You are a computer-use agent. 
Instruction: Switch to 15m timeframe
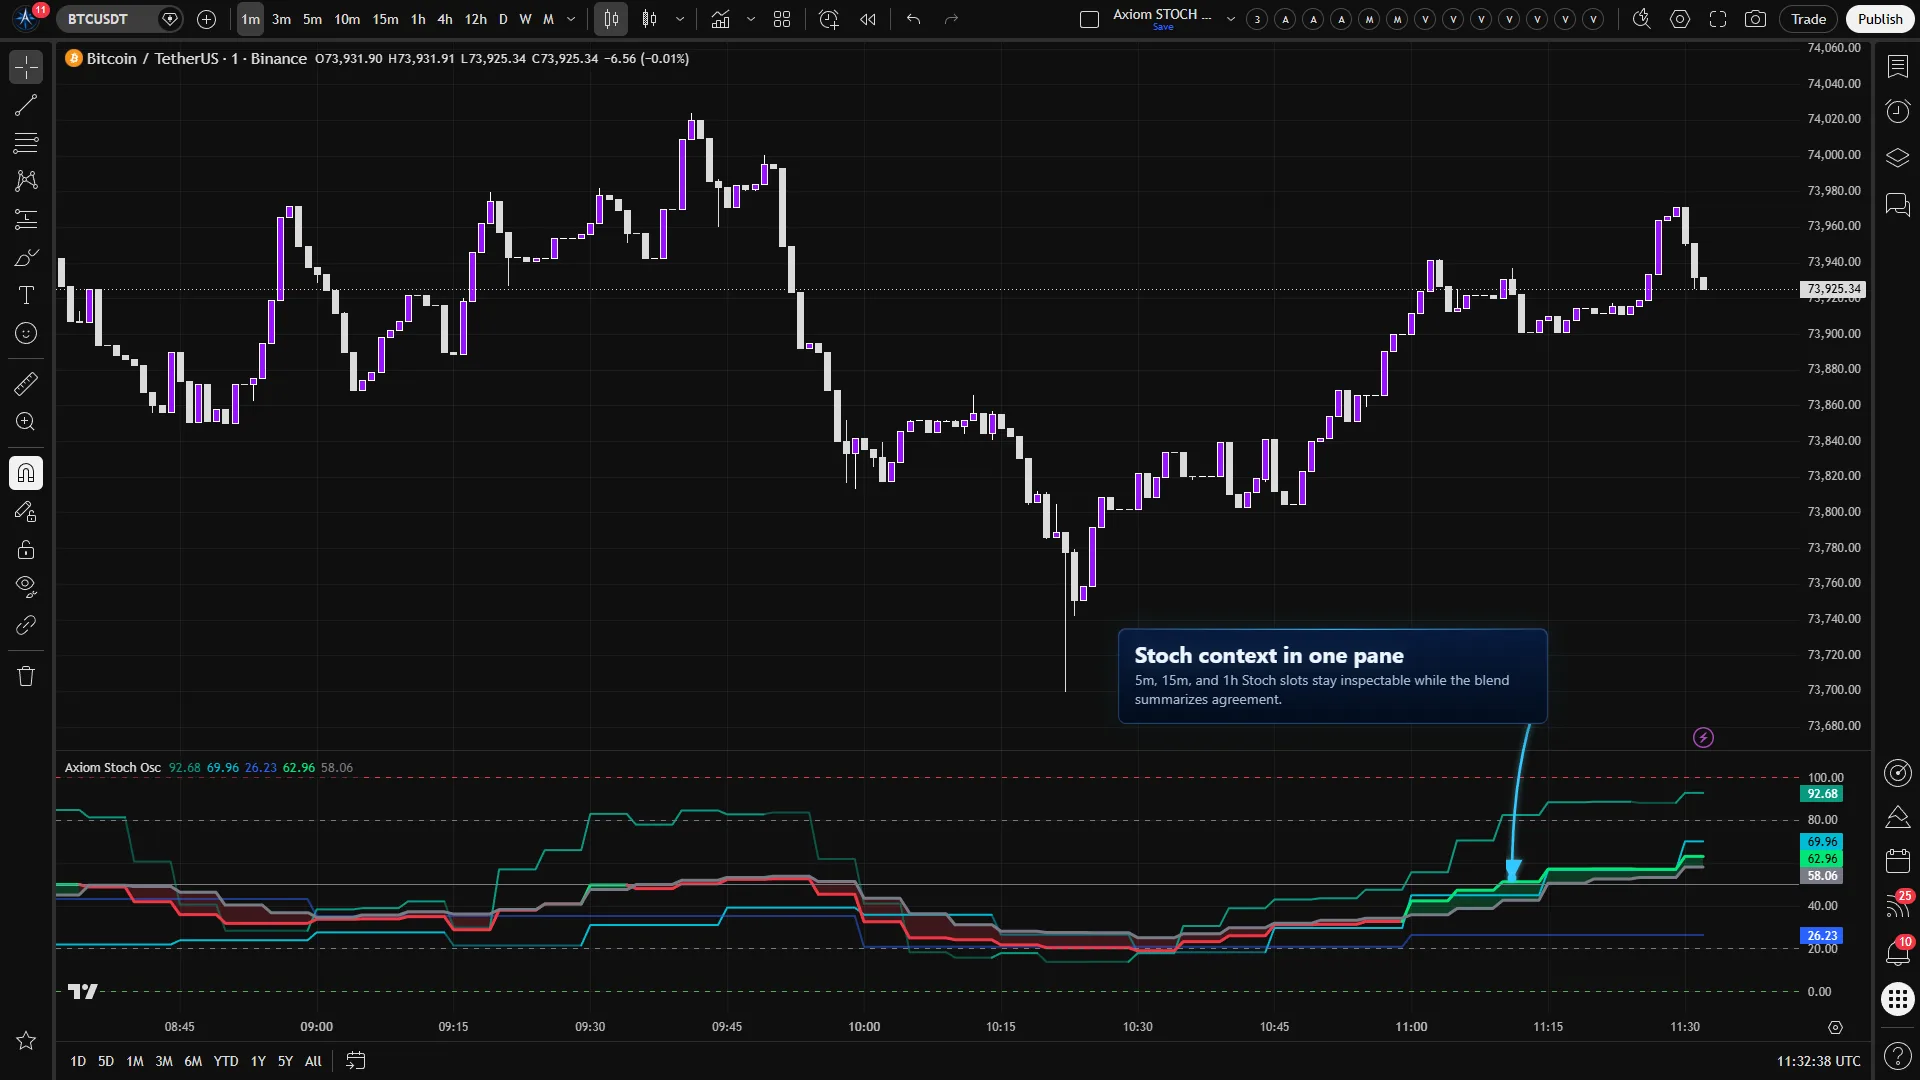pos(385,19)
